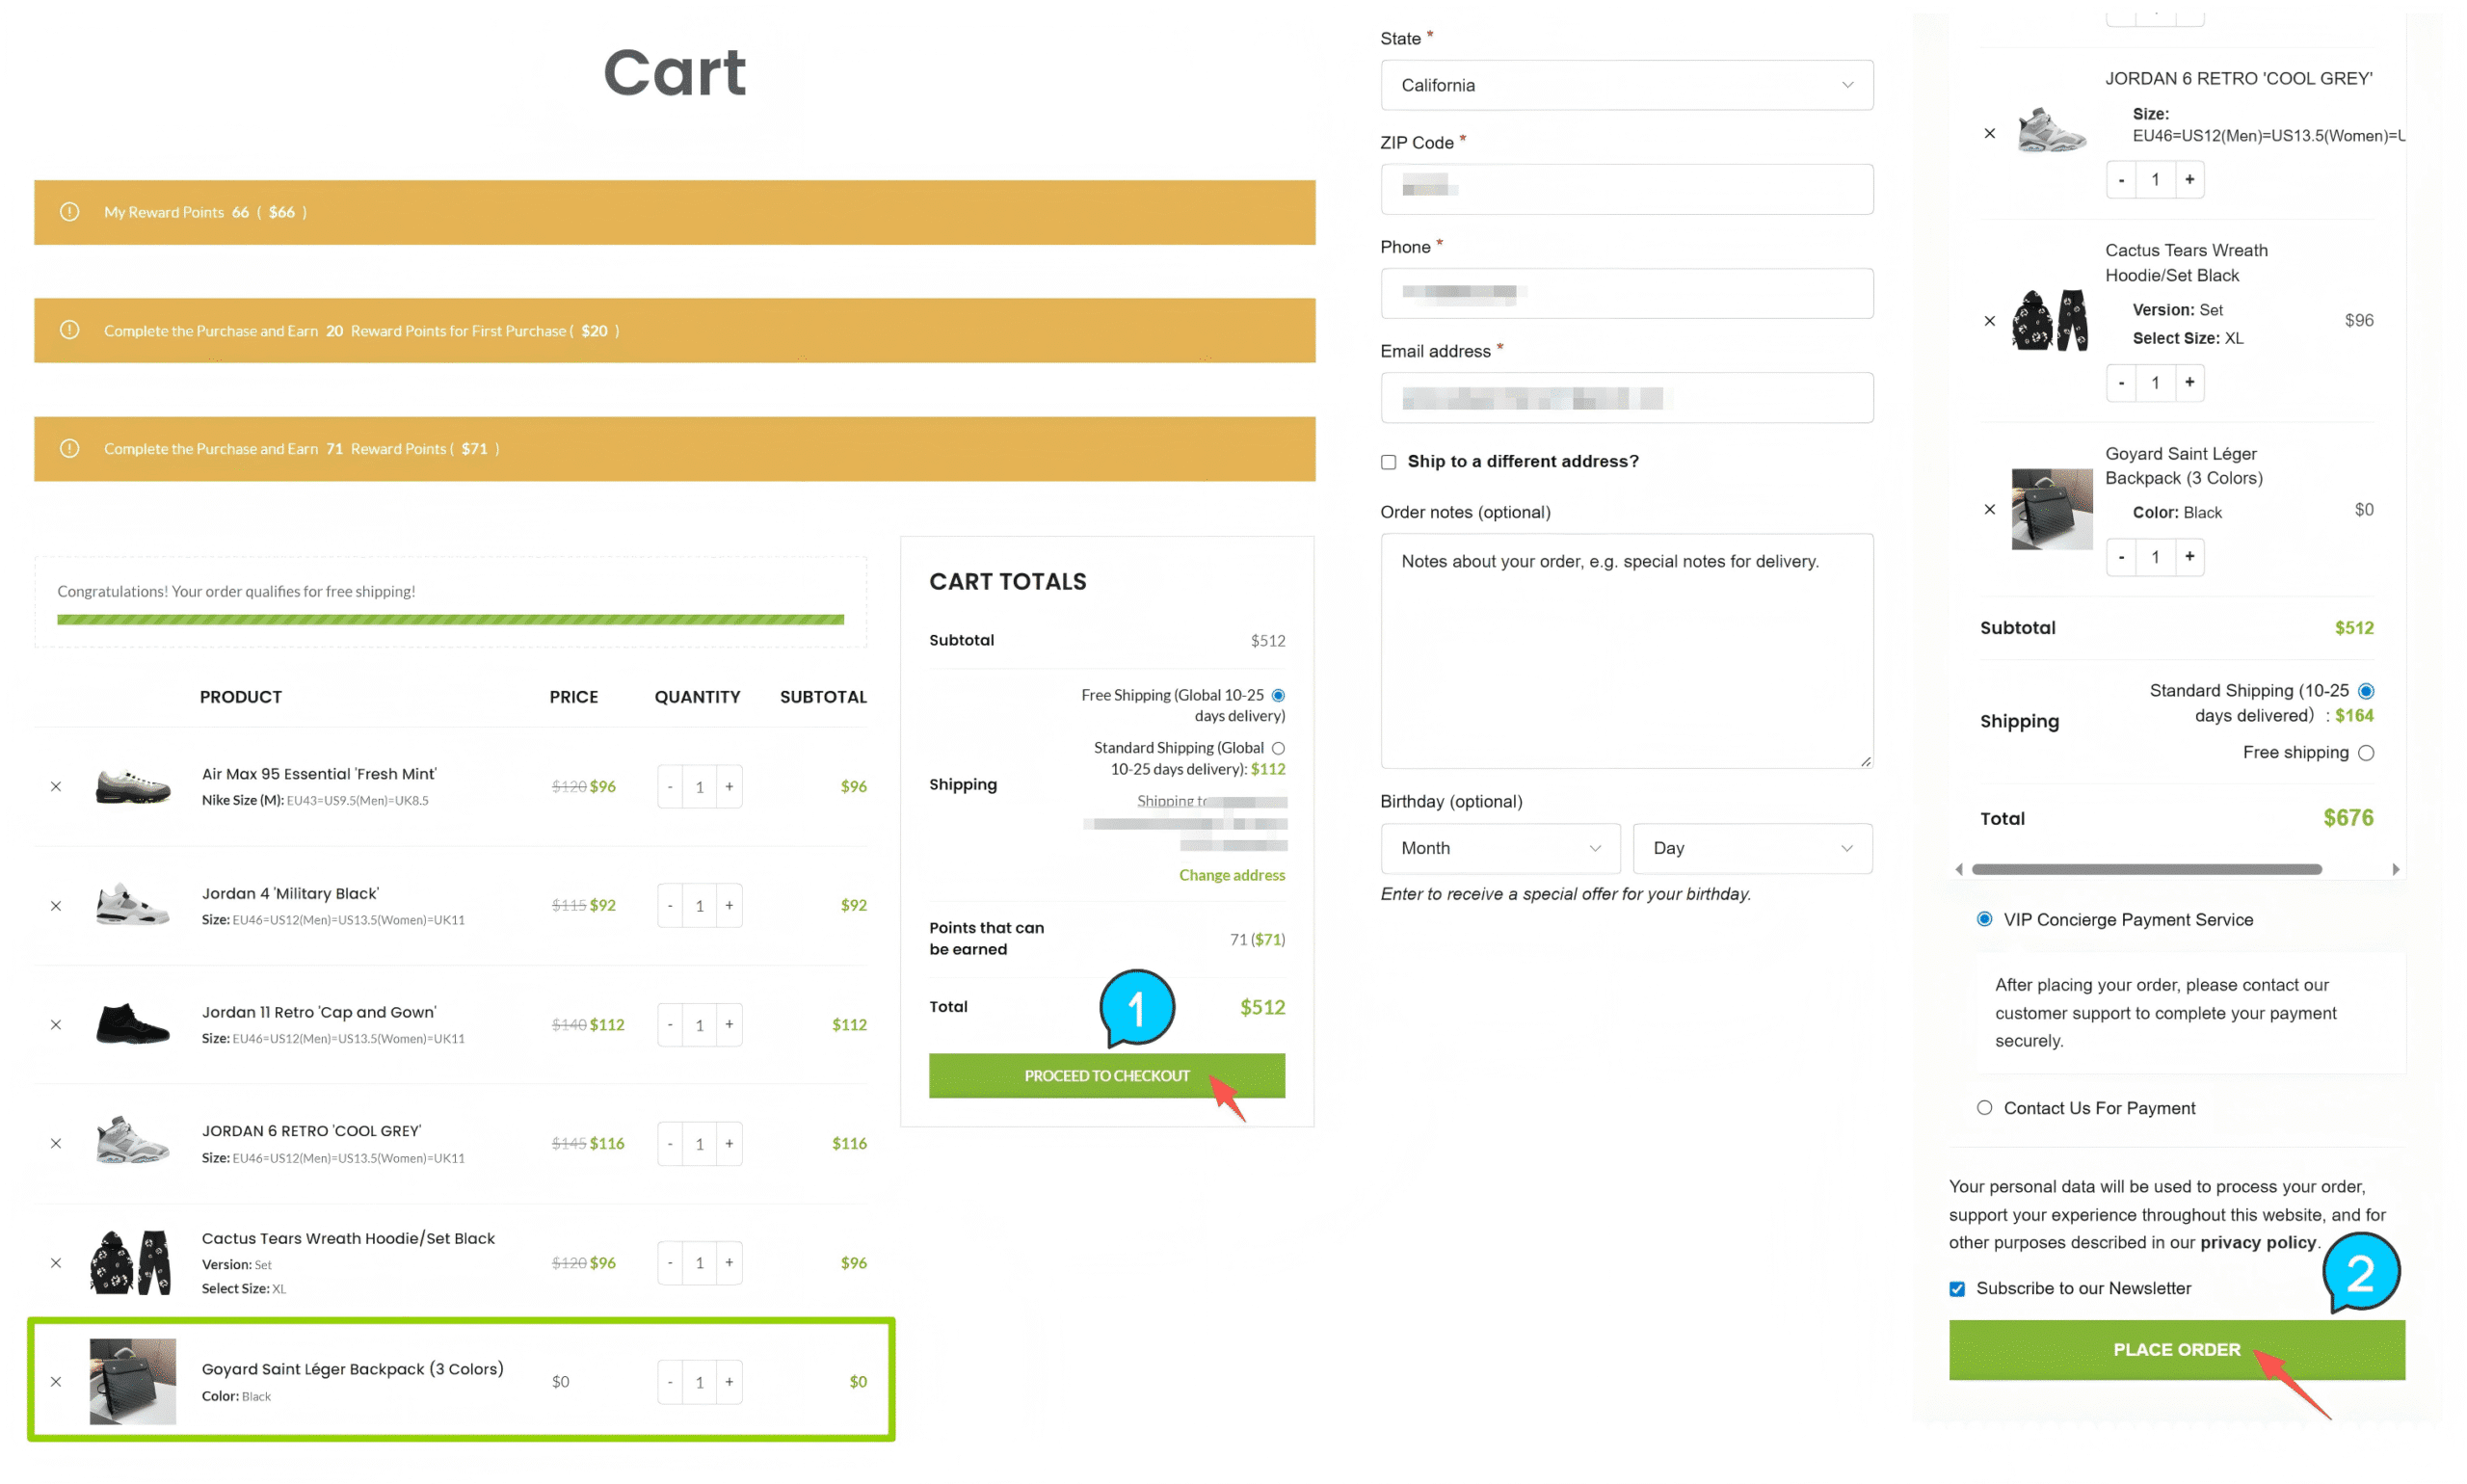Click Proceed to Checkout button
Viewport: 2467px width, 1484px height.
(x=1106, y=1076)
